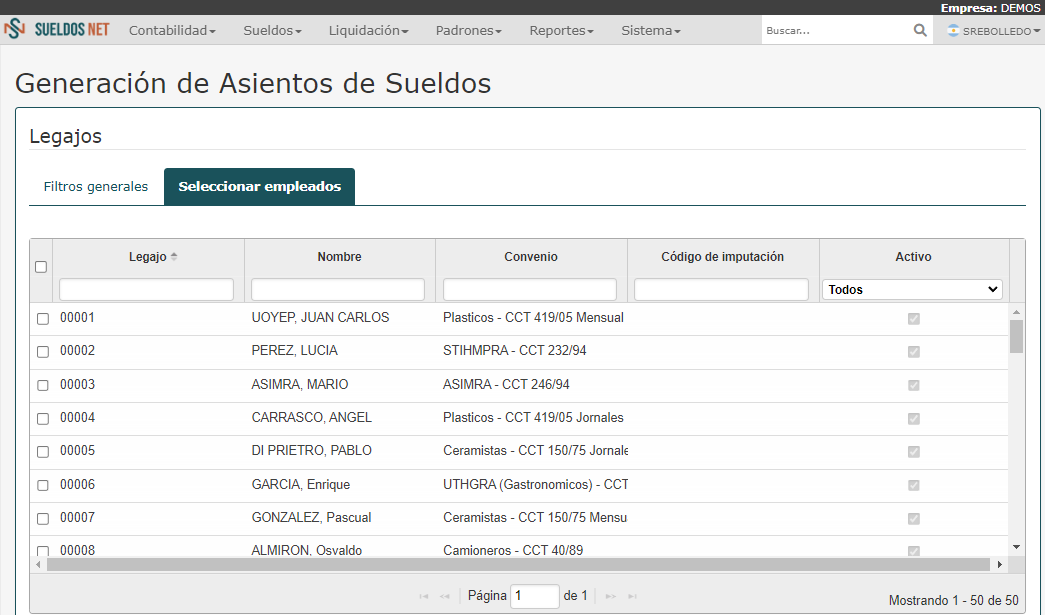Click the Código de imputación column header

(x=722, y=257)
